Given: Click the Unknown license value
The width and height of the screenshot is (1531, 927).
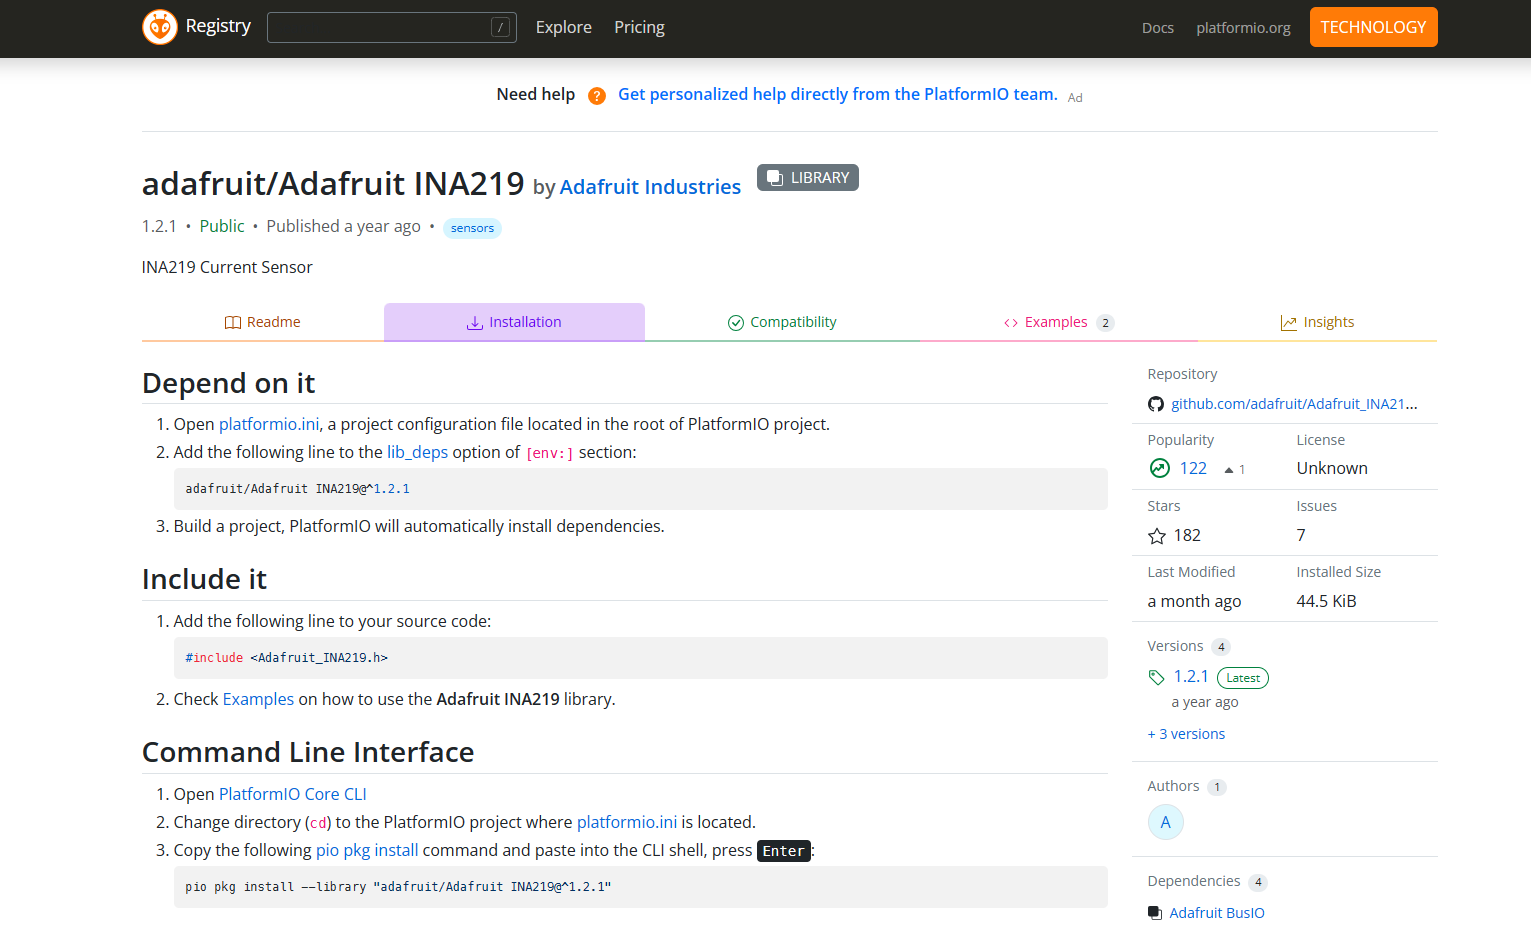Looking at the screenshot, I should click(1332, 468).
